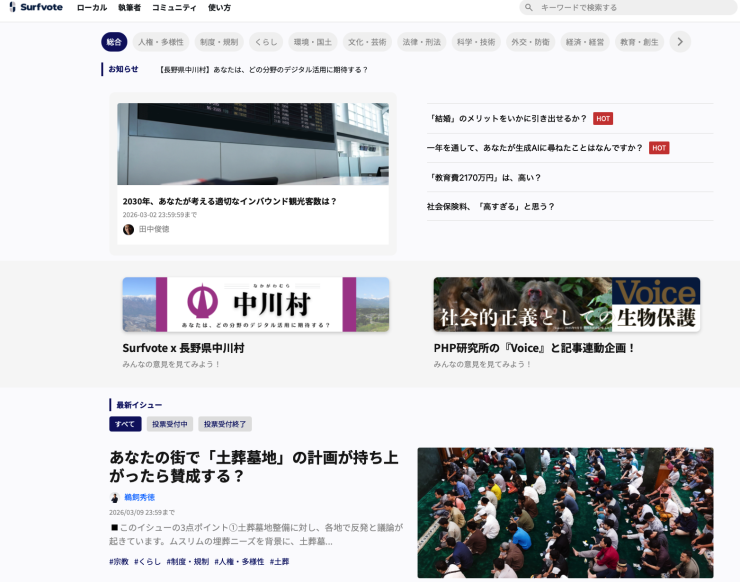Show more categories with right chevron
This screenshot has height=582, width=740.
click(680, 42)
